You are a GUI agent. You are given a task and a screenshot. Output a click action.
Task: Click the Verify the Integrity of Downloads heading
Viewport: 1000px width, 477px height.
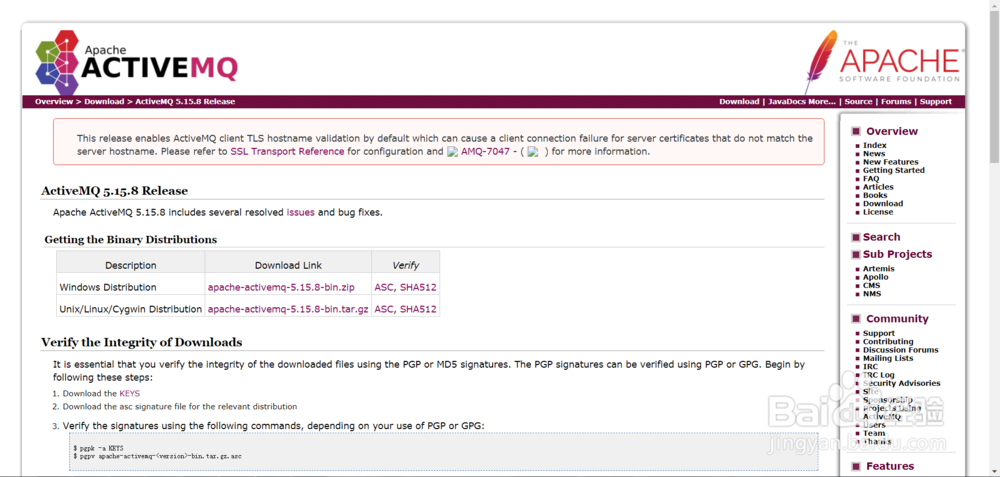pyautogui.click(x=142, y=342)
